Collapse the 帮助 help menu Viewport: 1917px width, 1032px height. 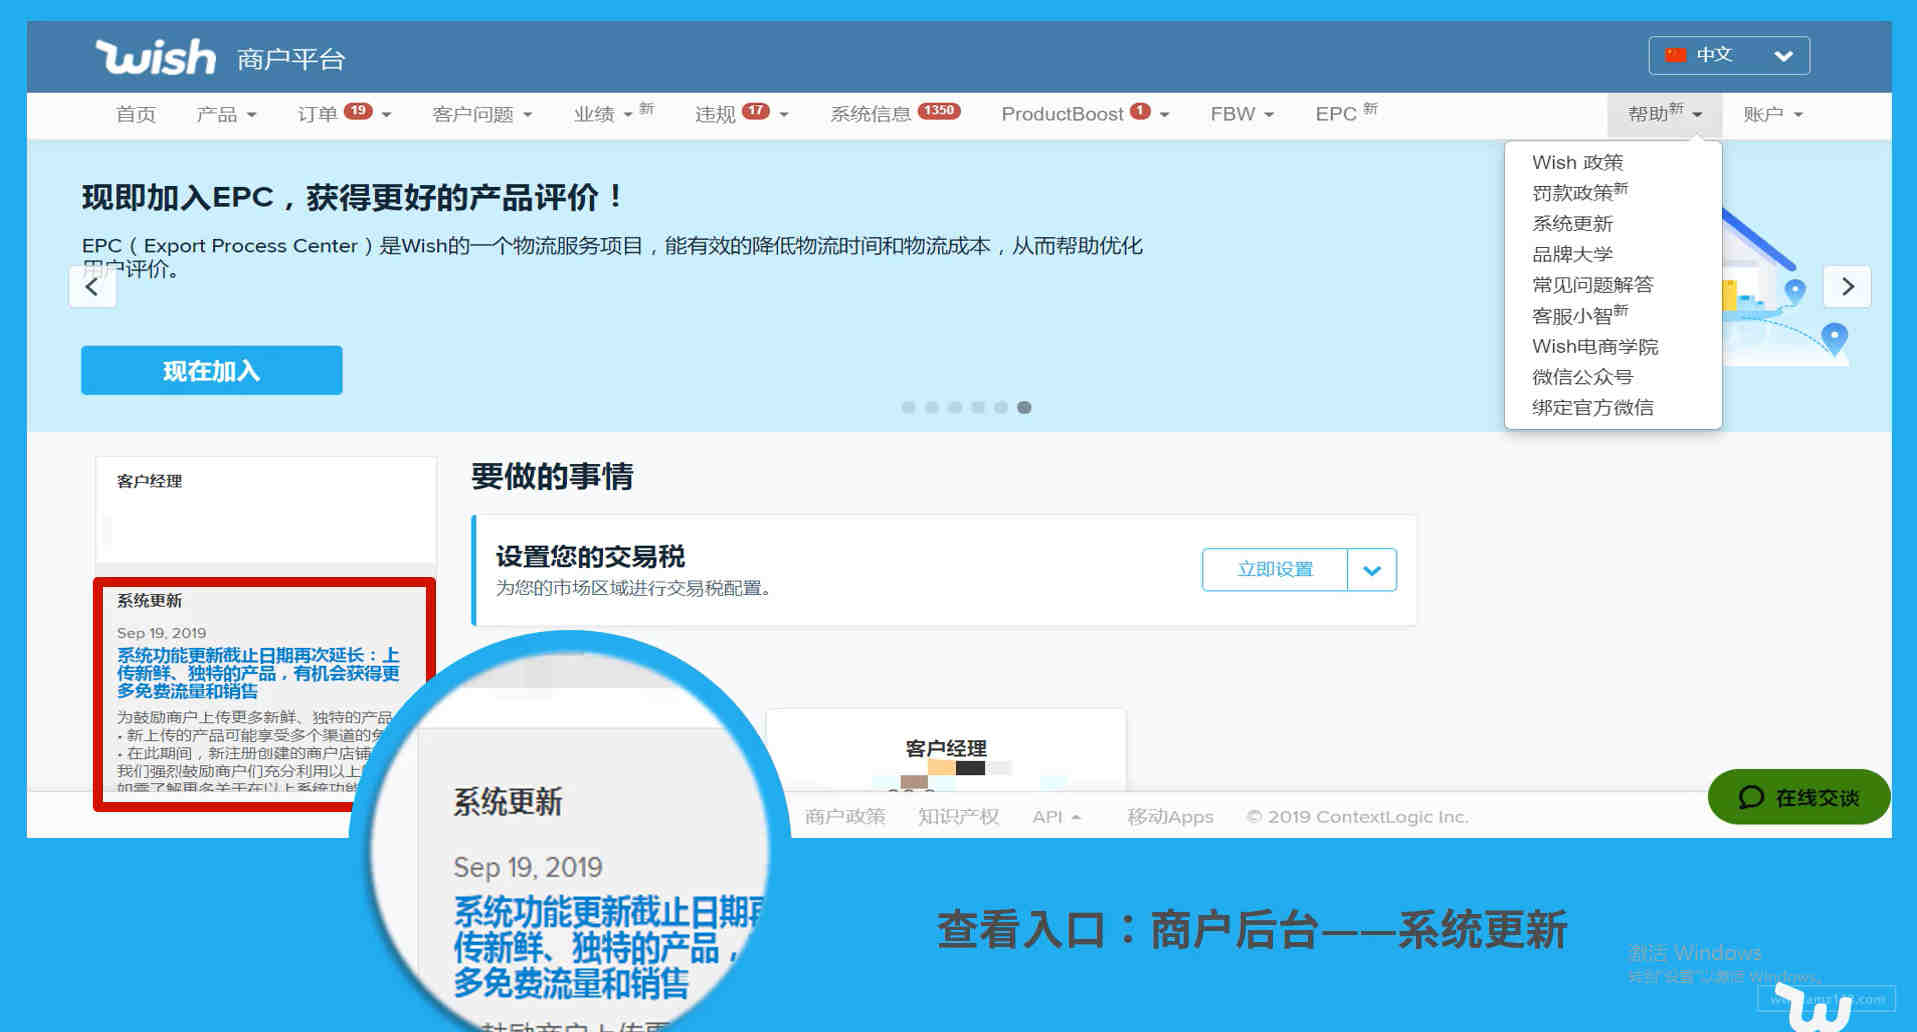1664,114
